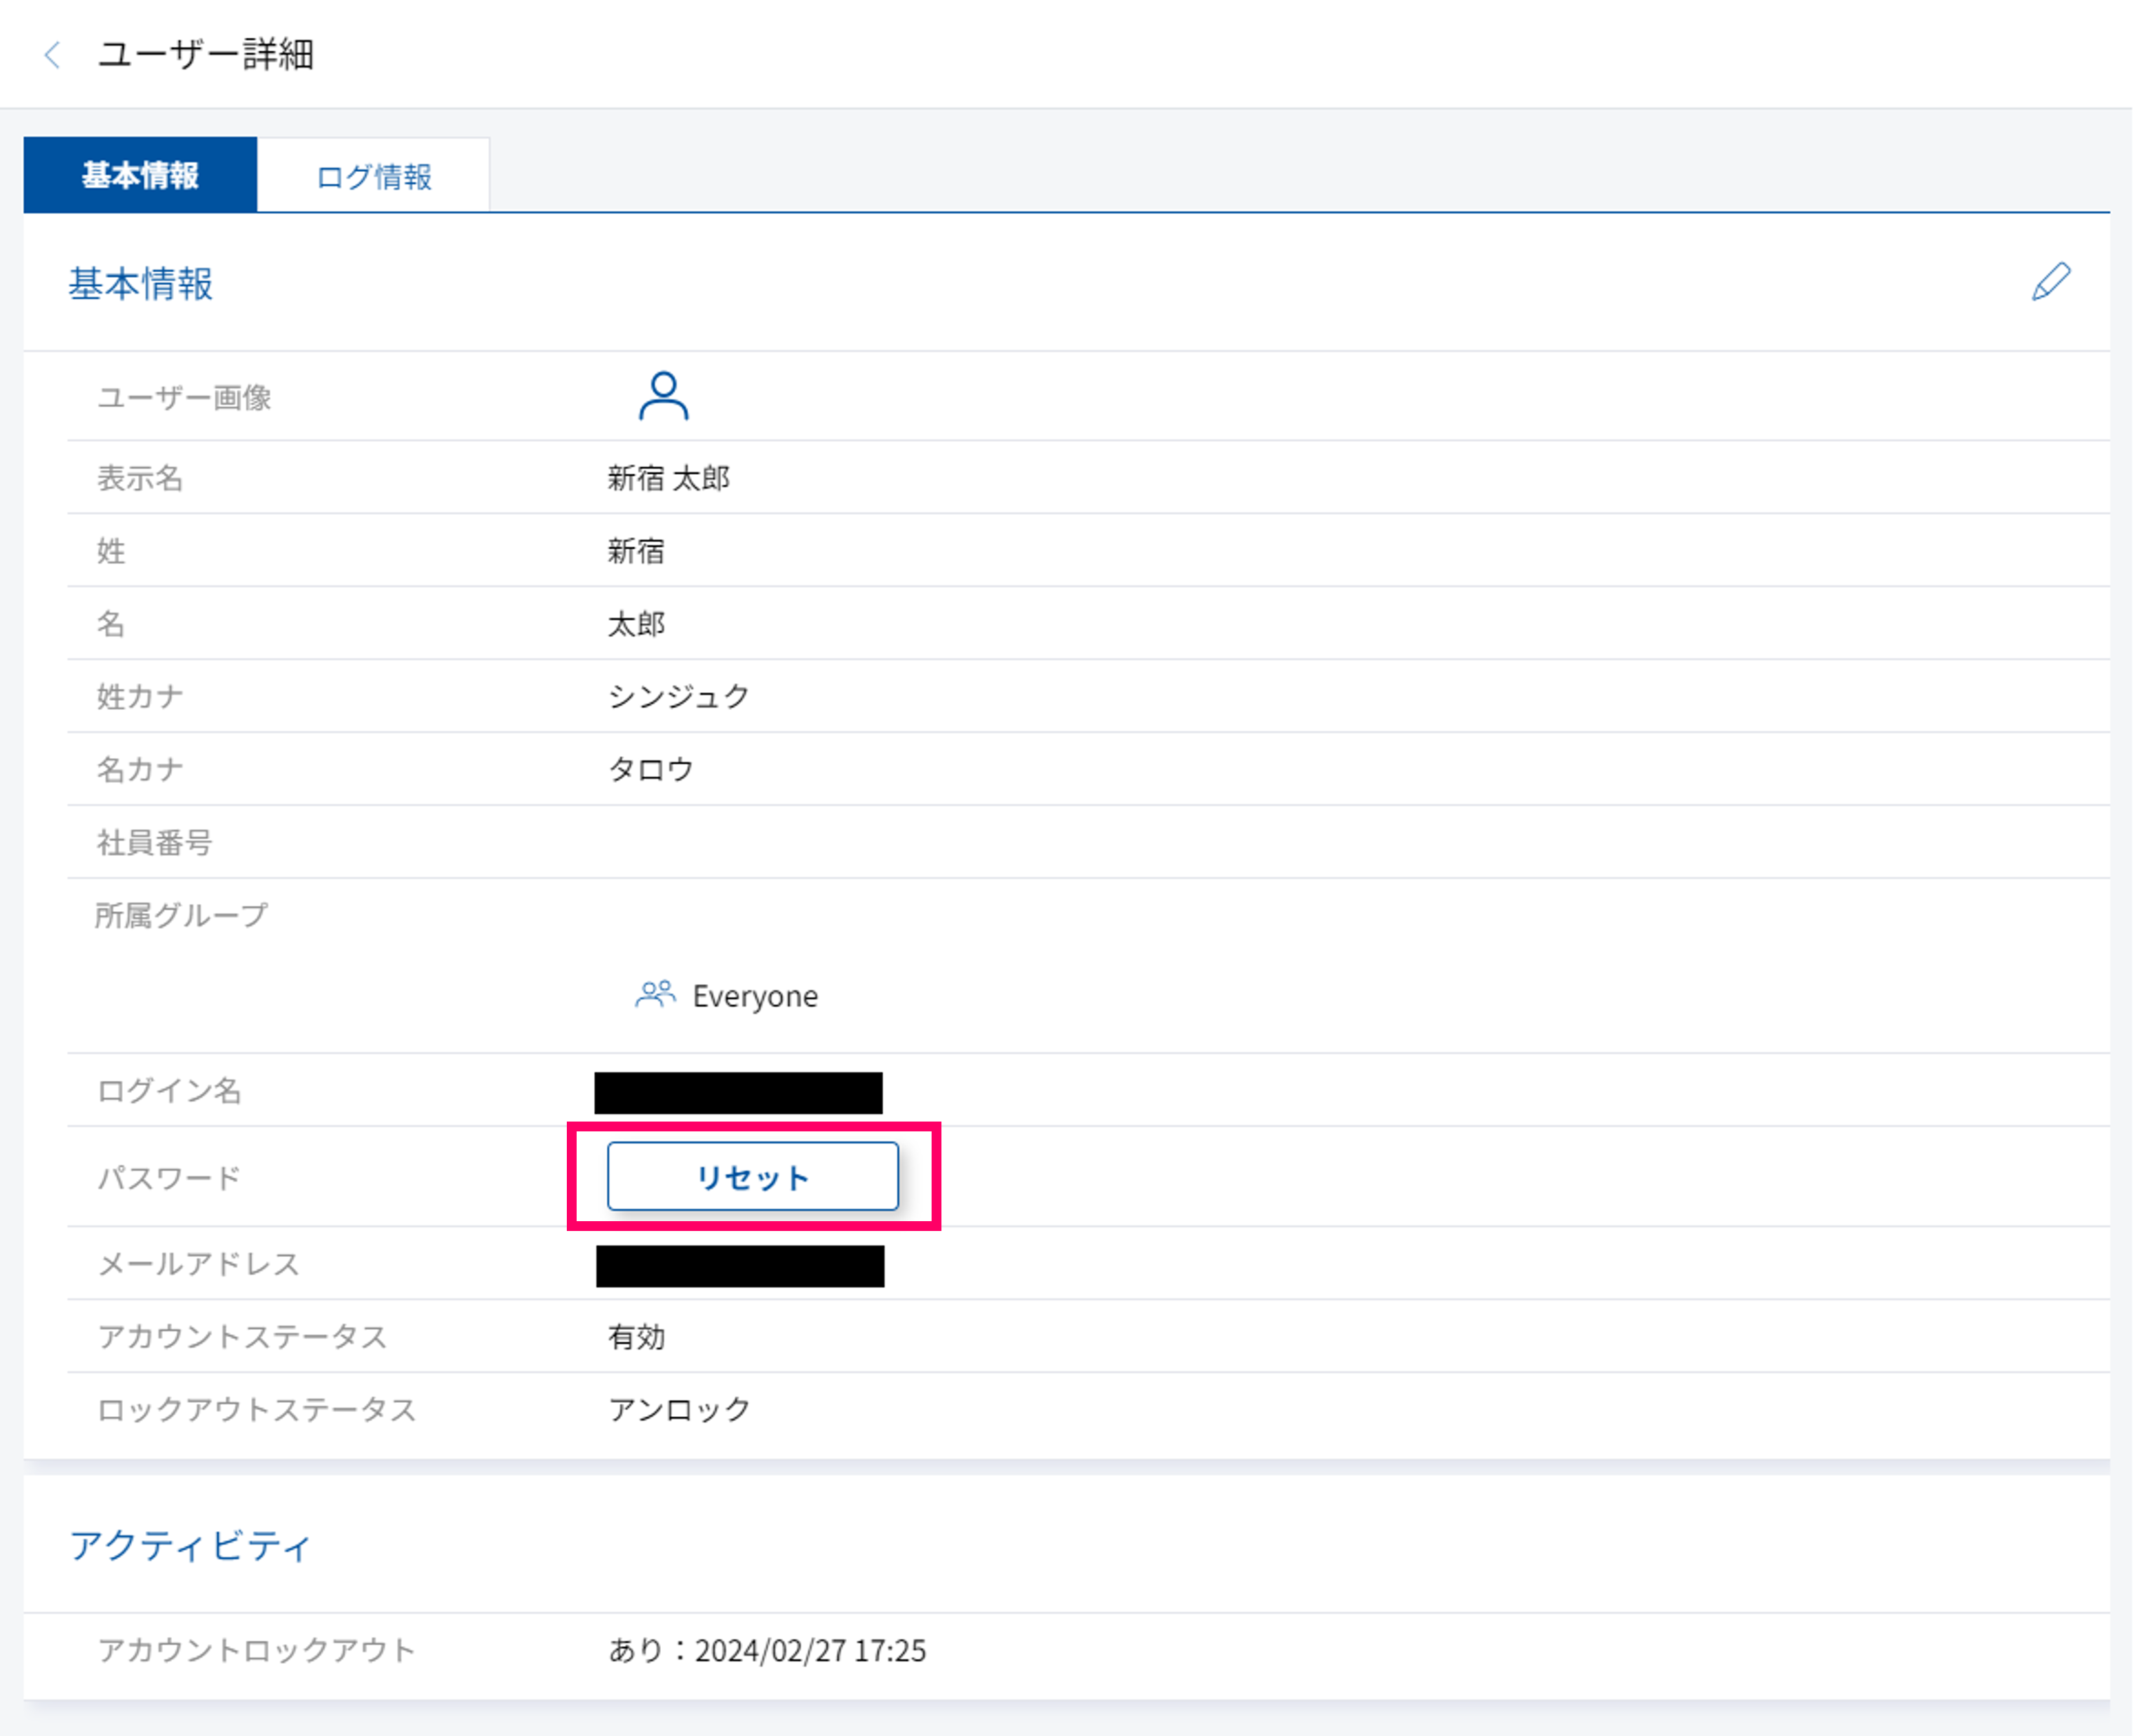The image size is (2134, 1736).
Task: Click the シンジュク surname kana value
Action: (678, 696)
